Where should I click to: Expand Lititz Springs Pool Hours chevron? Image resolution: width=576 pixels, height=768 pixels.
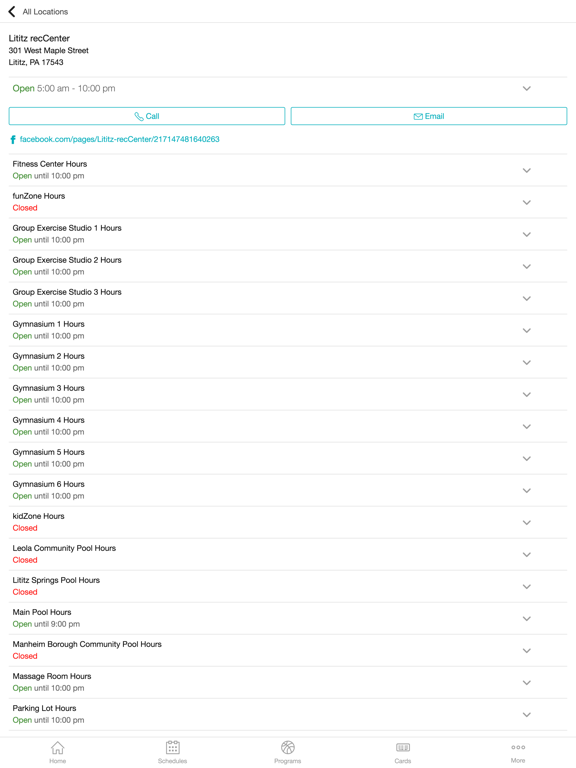pos(527,586)
